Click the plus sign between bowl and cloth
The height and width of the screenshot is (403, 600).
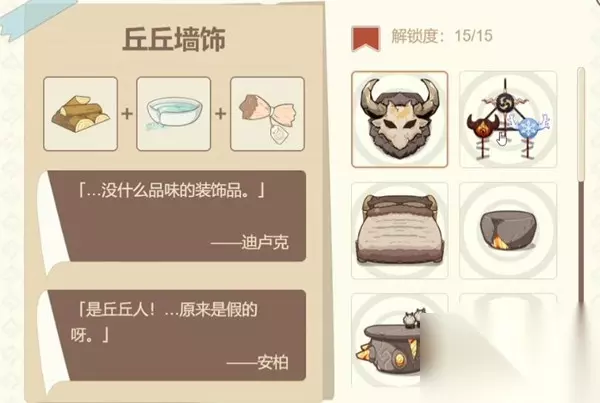click(220, 114)
